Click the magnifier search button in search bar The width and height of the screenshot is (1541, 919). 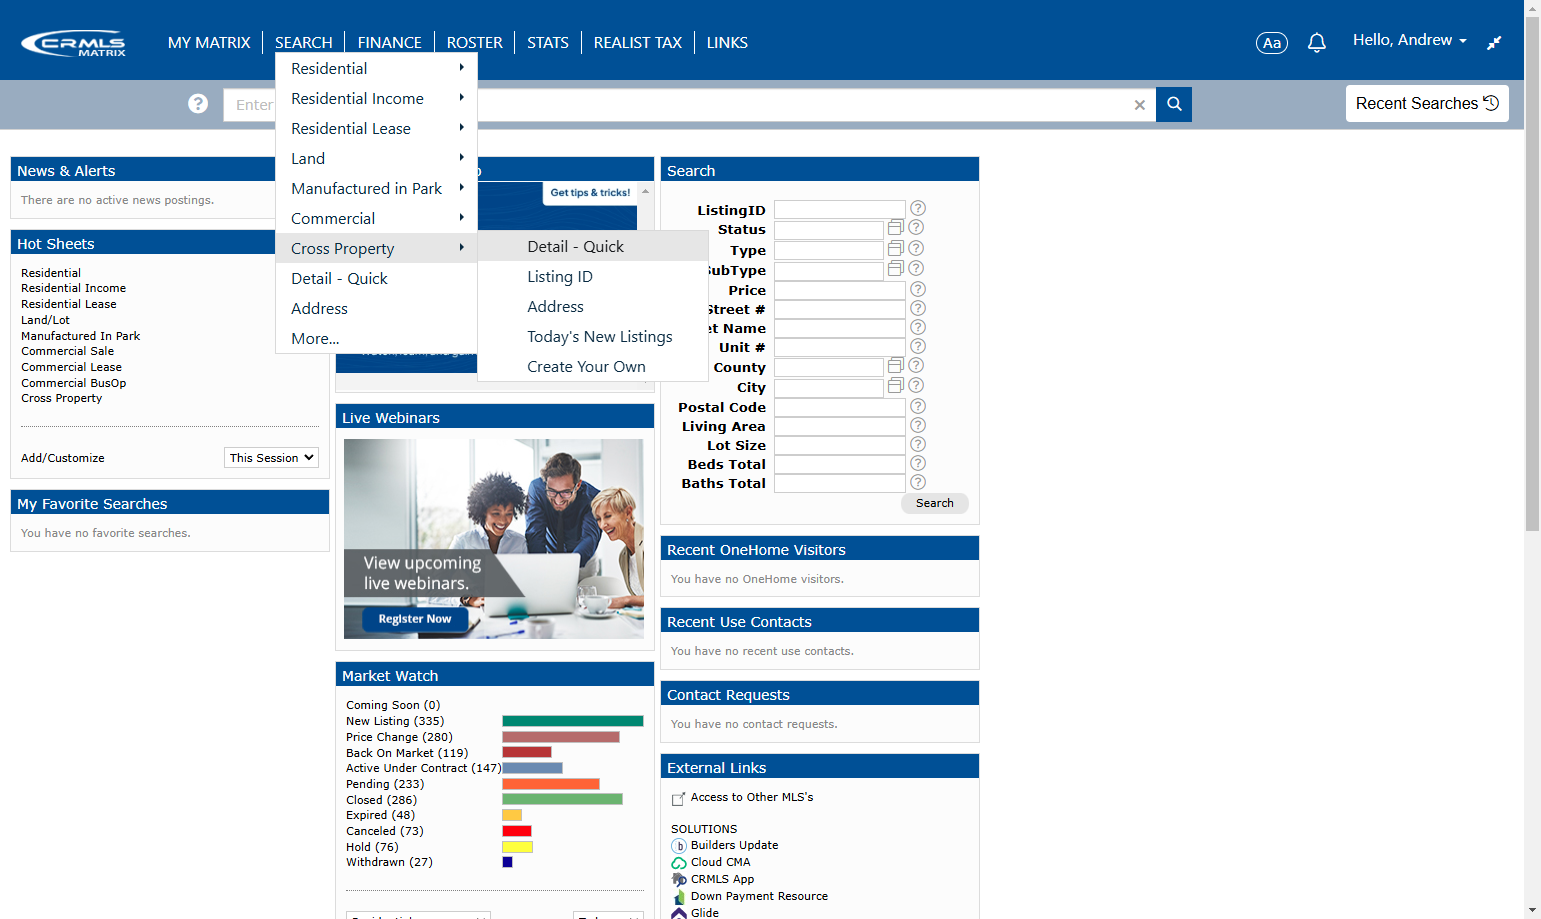pyautogui.click(x=1174, y=104)
